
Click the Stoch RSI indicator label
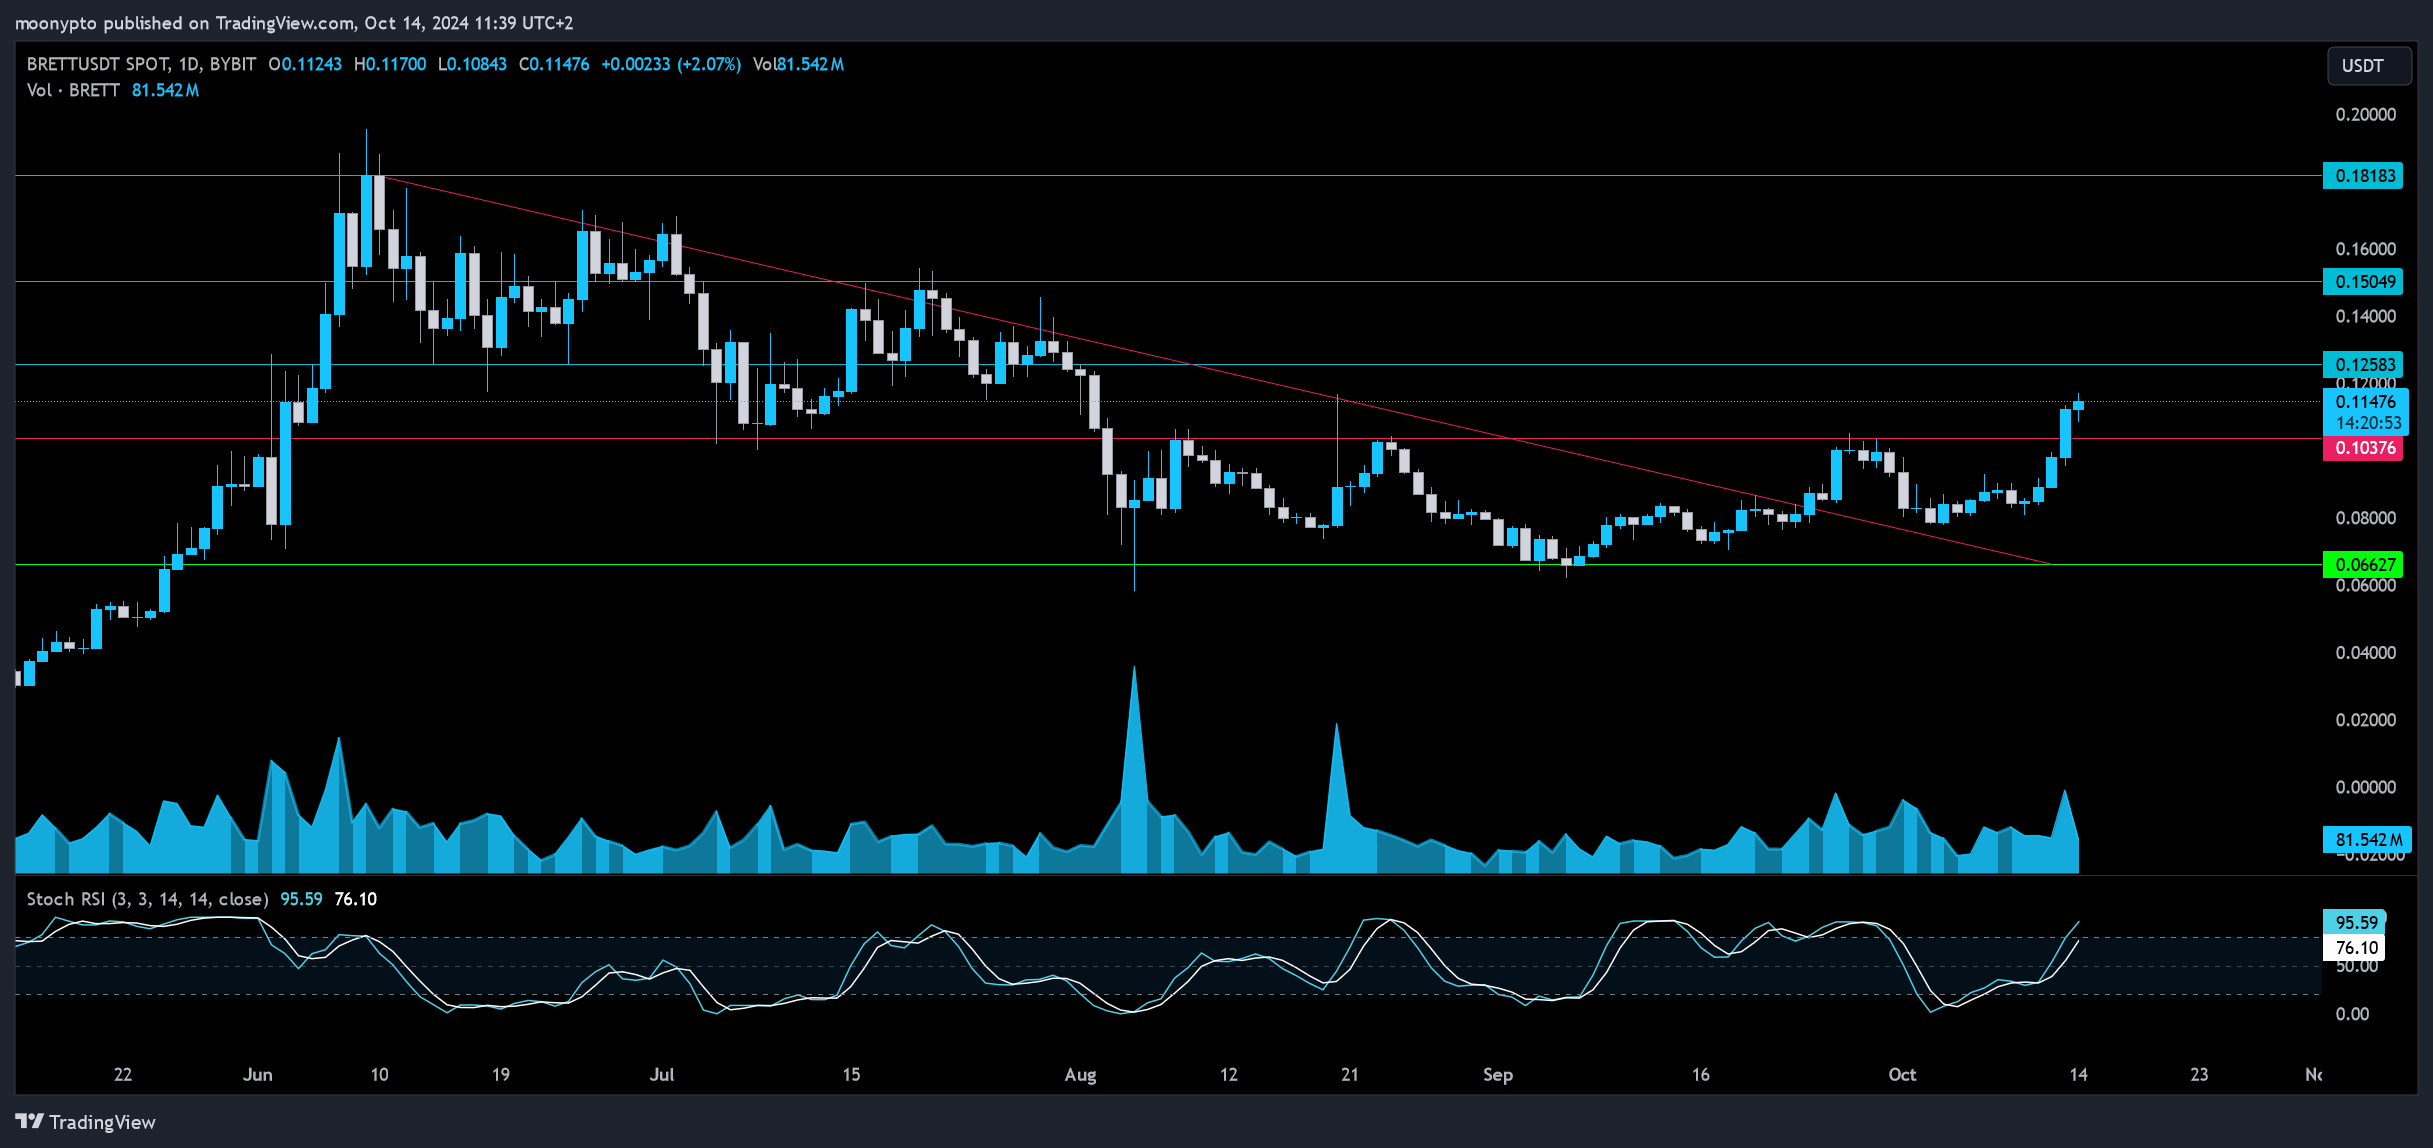147,899
